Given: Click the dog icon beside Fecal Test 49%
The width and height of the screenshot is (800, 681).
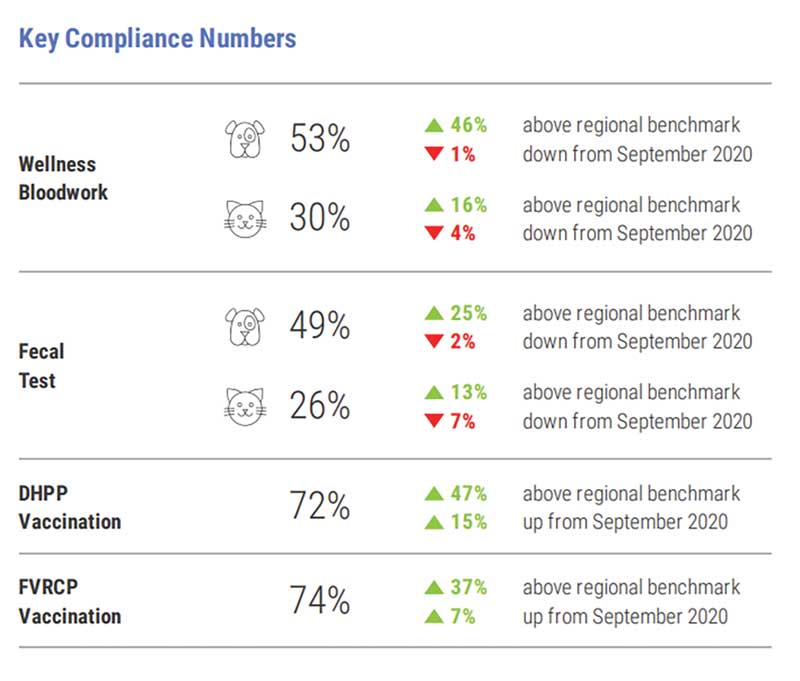Looking at the screenshot, I should tap(245, 326).
